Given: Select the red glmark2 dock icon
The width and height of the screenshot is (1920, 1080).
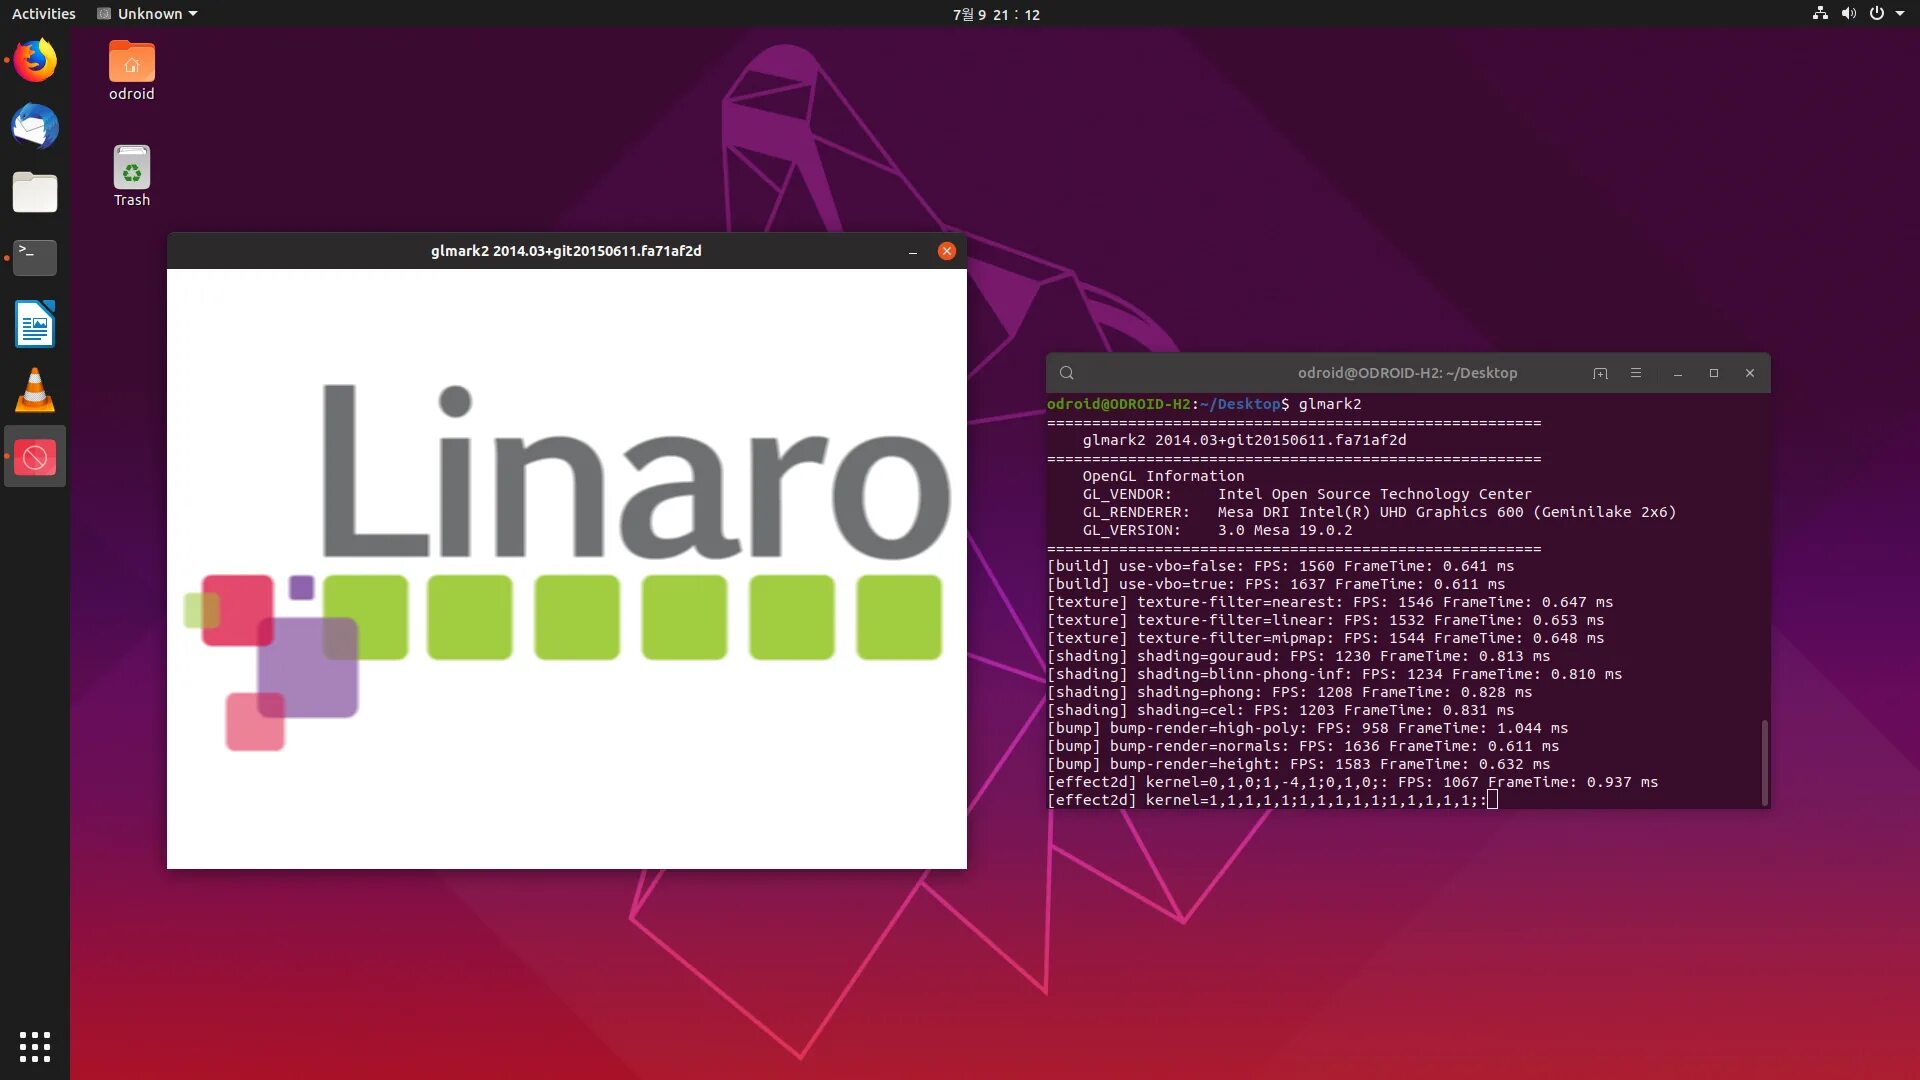Looking at the screenshot, I should point(35,457).
